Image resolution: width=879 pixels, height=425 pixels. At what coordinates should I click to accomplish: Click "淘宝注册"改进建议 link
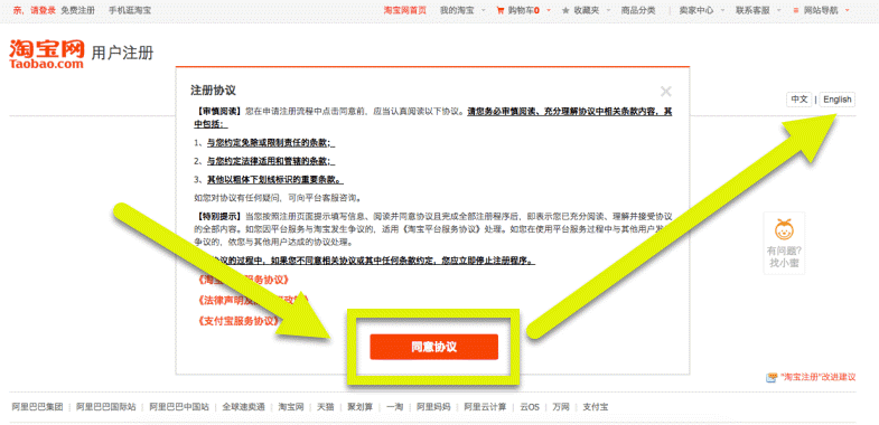point(818,377)
